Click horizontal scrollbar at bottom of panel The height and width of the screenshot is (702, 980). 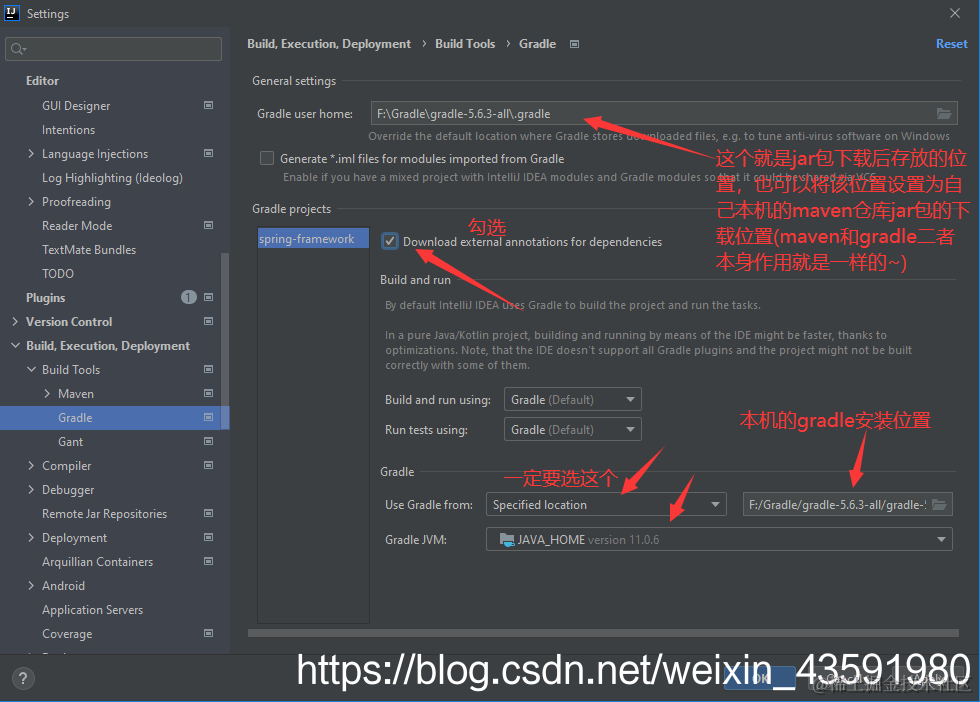click(603, 633)
